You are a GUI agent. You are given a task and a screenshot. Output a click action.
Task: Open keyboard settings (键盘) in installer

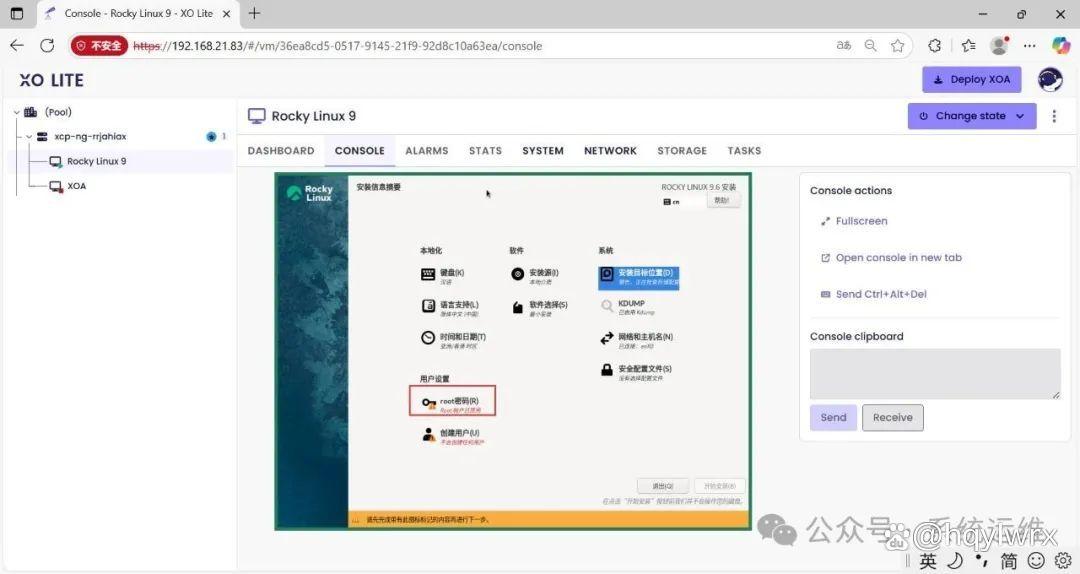tap(442, 276)
